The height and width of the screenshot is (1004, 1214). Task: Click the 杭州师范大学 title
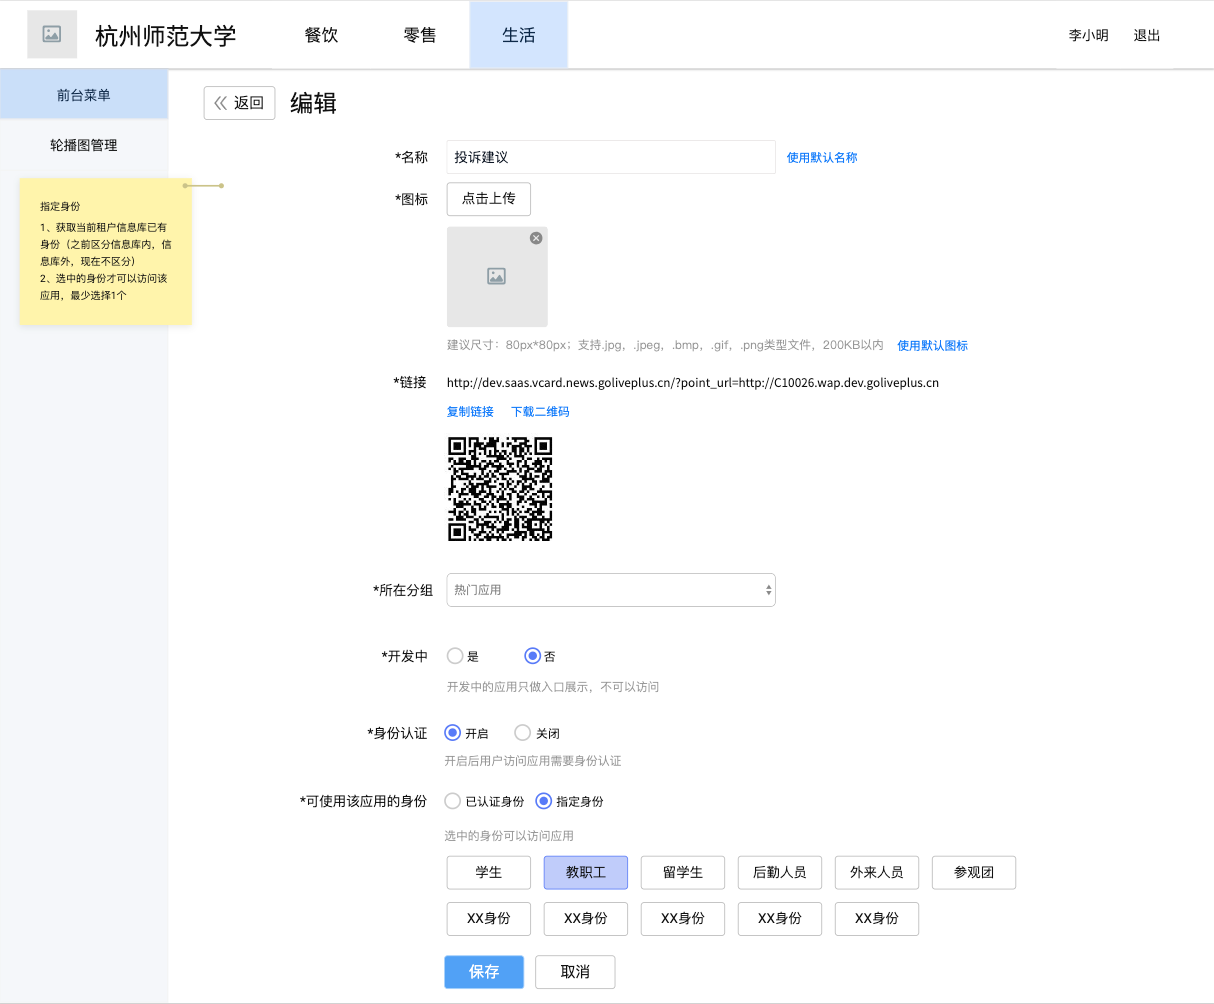point(166,36)
